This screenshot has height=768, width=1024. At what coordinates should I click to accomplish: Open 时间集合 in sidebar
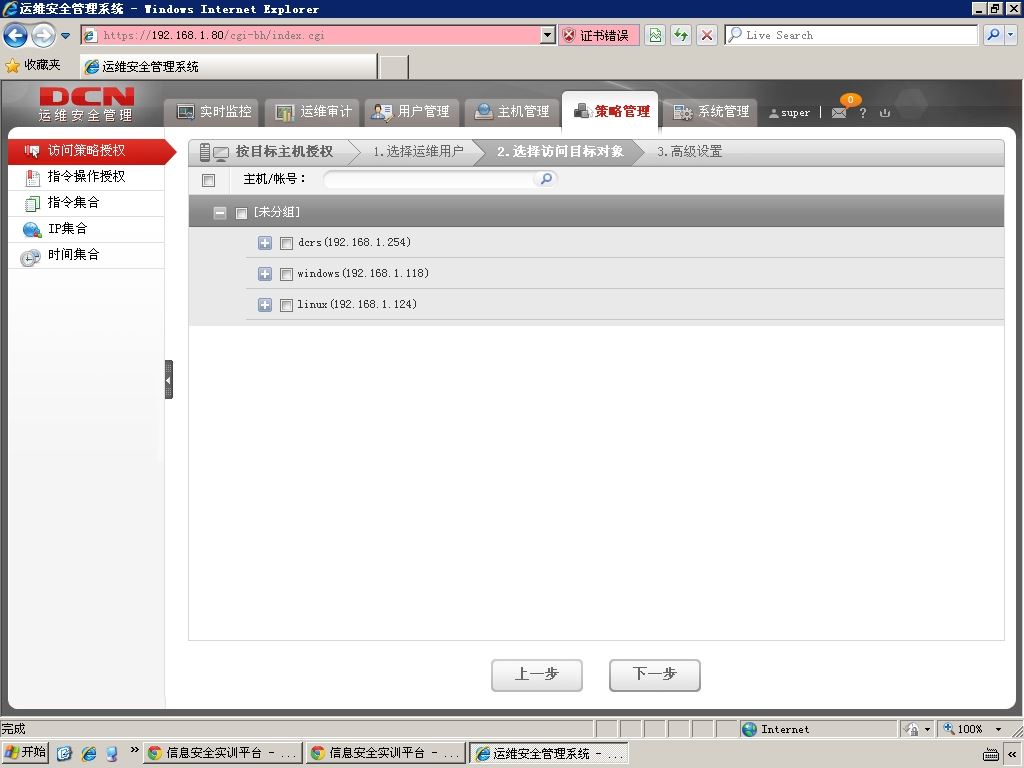pos(86,255)
